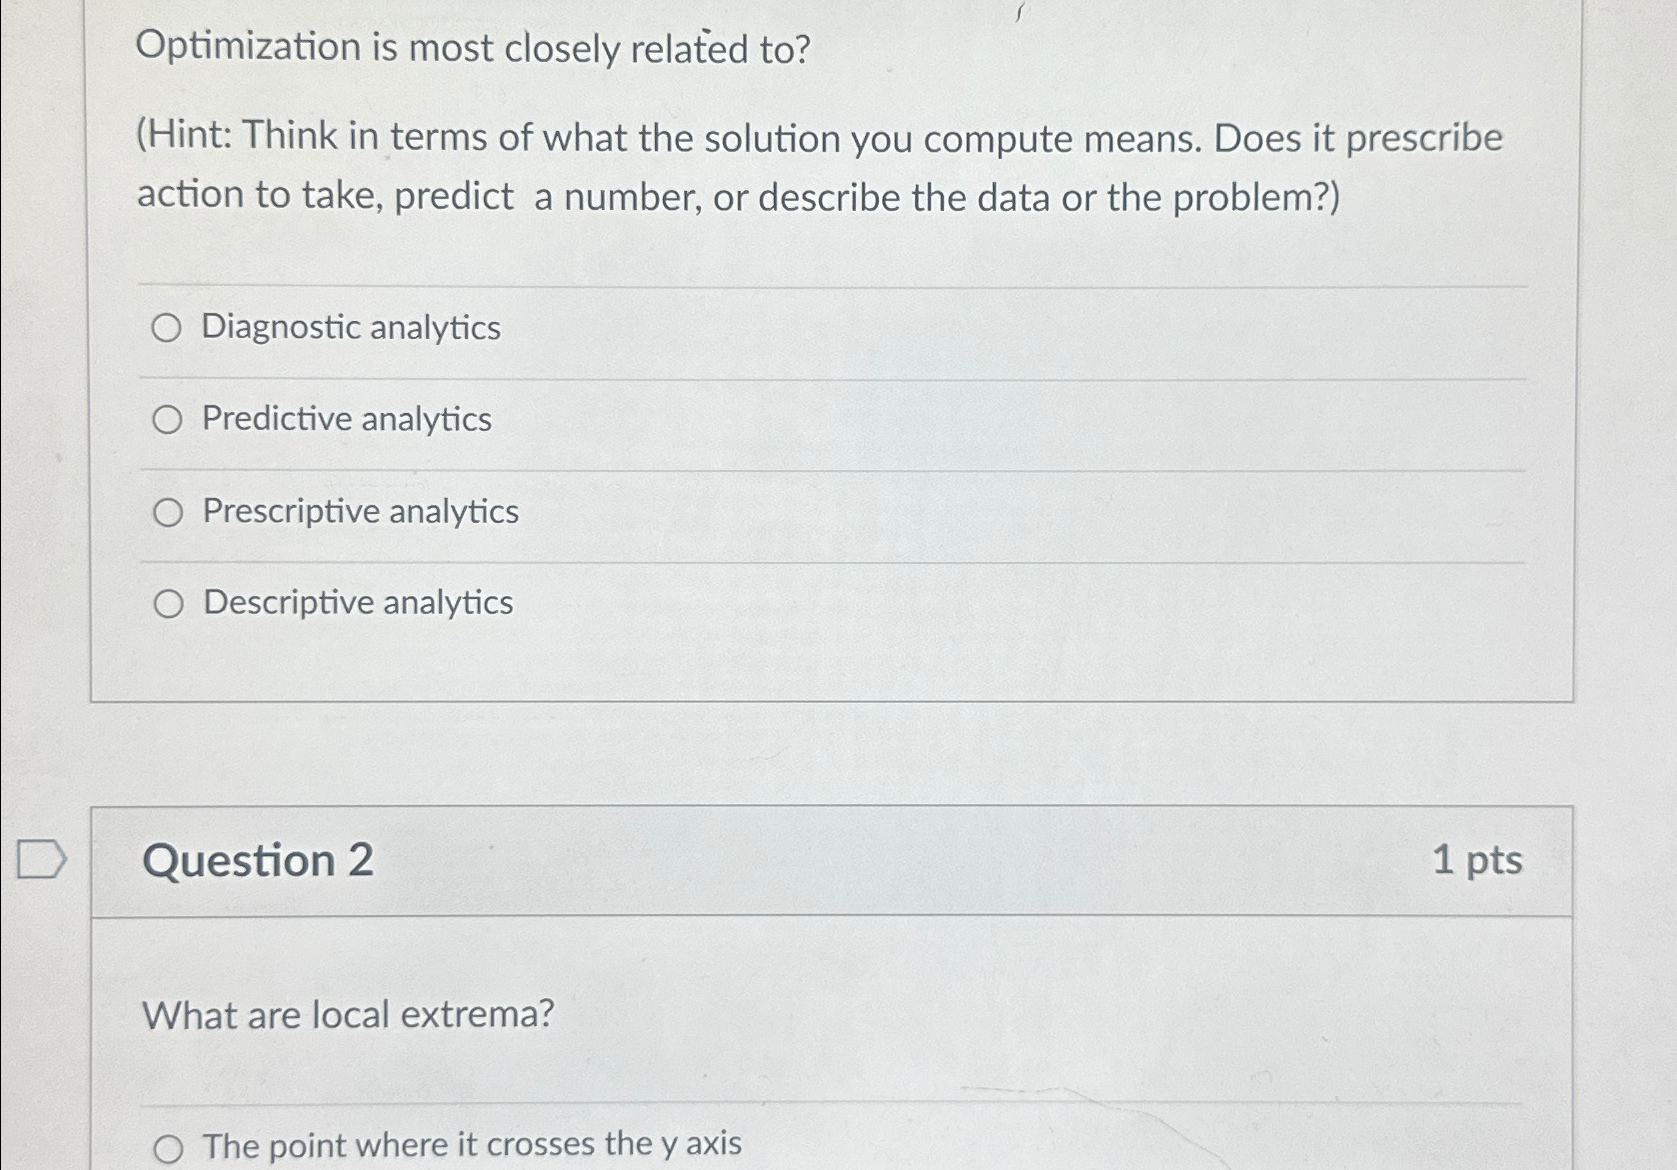Select the Diagnostic analytics answer option
The image size is (1677, 1170).
(x=168, y=328)
